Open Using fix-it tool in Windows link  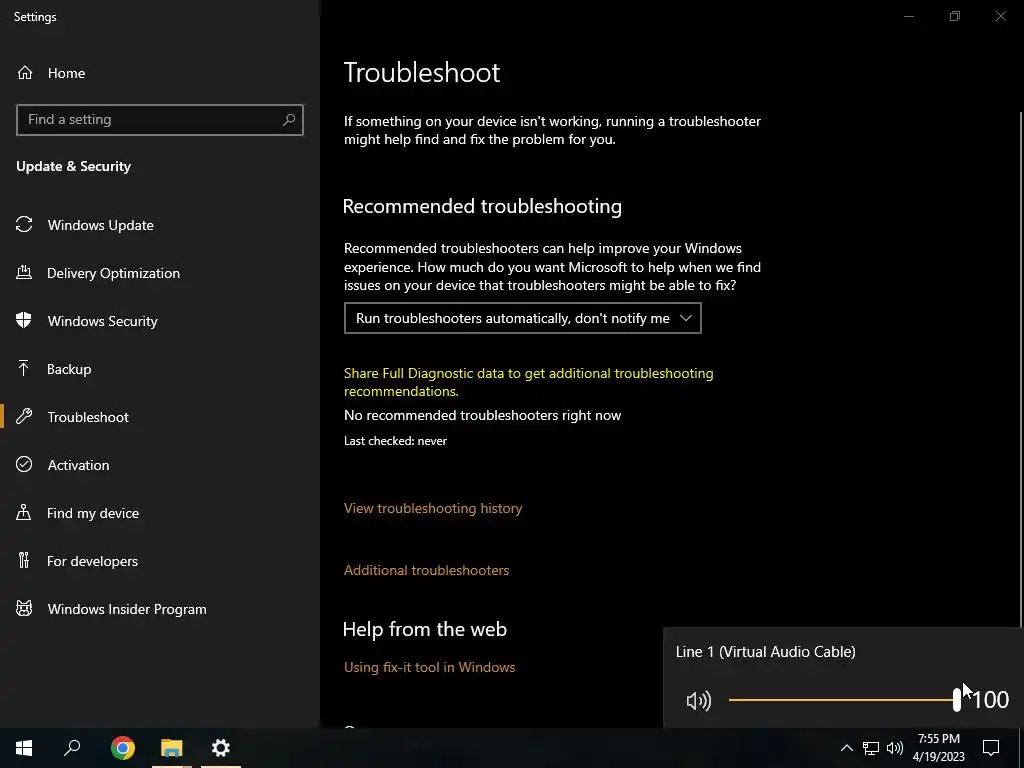pyautogui.click(x=430, y=667)
